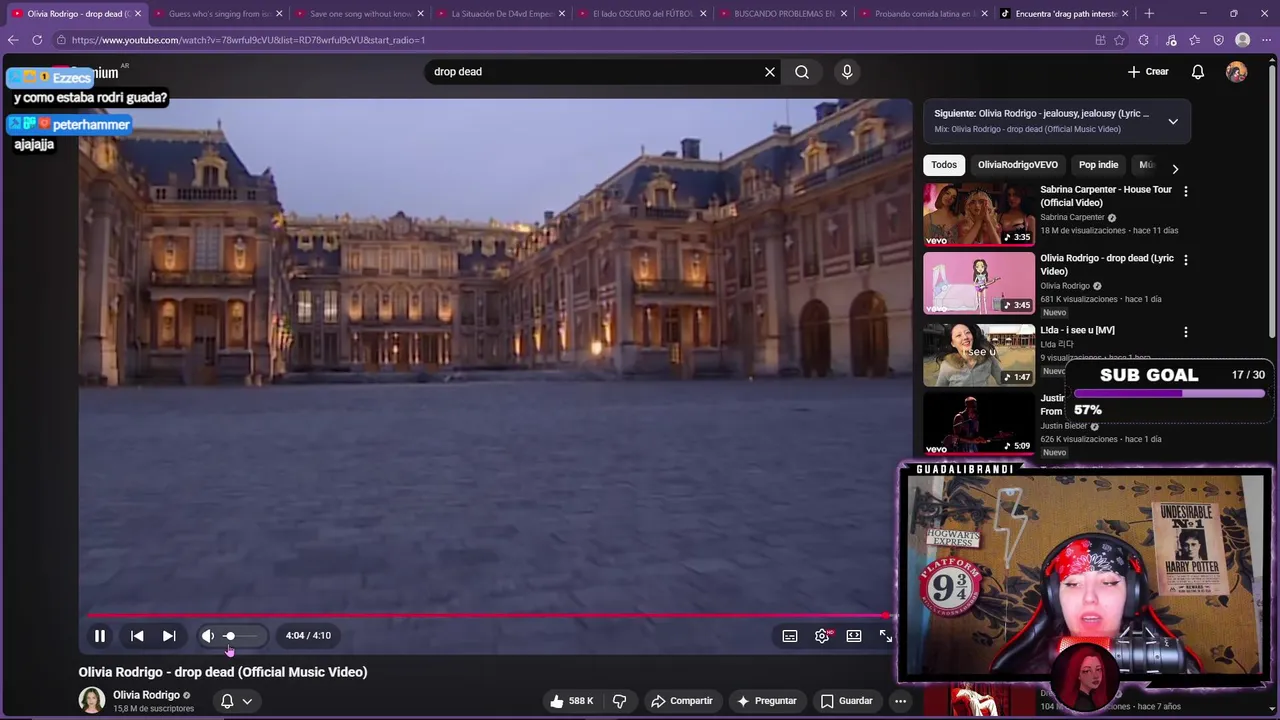Screen dimensions: 1280x720
Task: Open options for House Tour video
Action: [x=1186, y=191]
